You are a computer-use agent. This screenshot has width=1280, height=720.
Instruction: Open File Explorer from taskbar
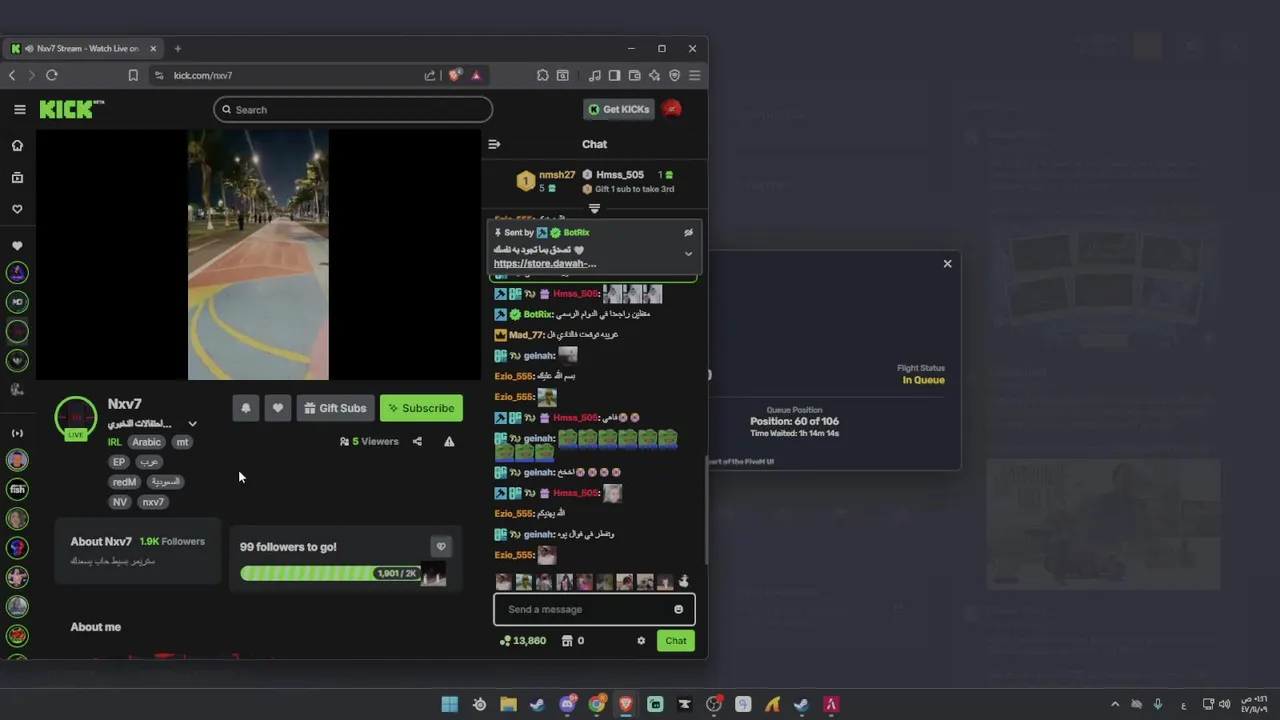[x=508, y=704]
